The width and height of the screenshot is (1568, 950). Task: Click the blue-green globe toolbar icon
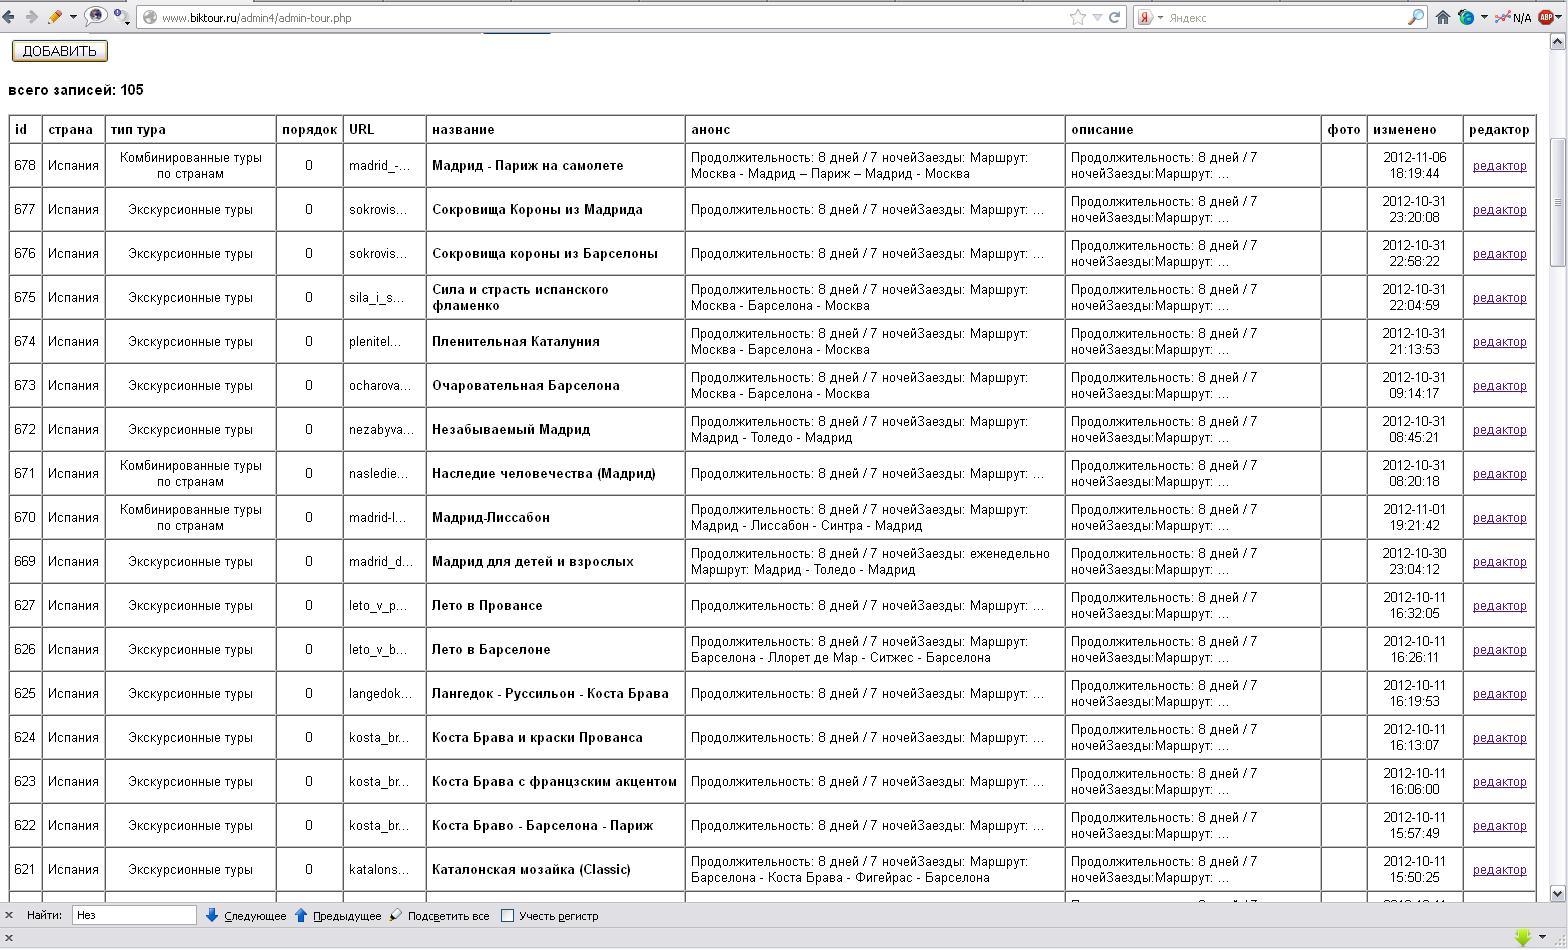tap(1467, 17)
